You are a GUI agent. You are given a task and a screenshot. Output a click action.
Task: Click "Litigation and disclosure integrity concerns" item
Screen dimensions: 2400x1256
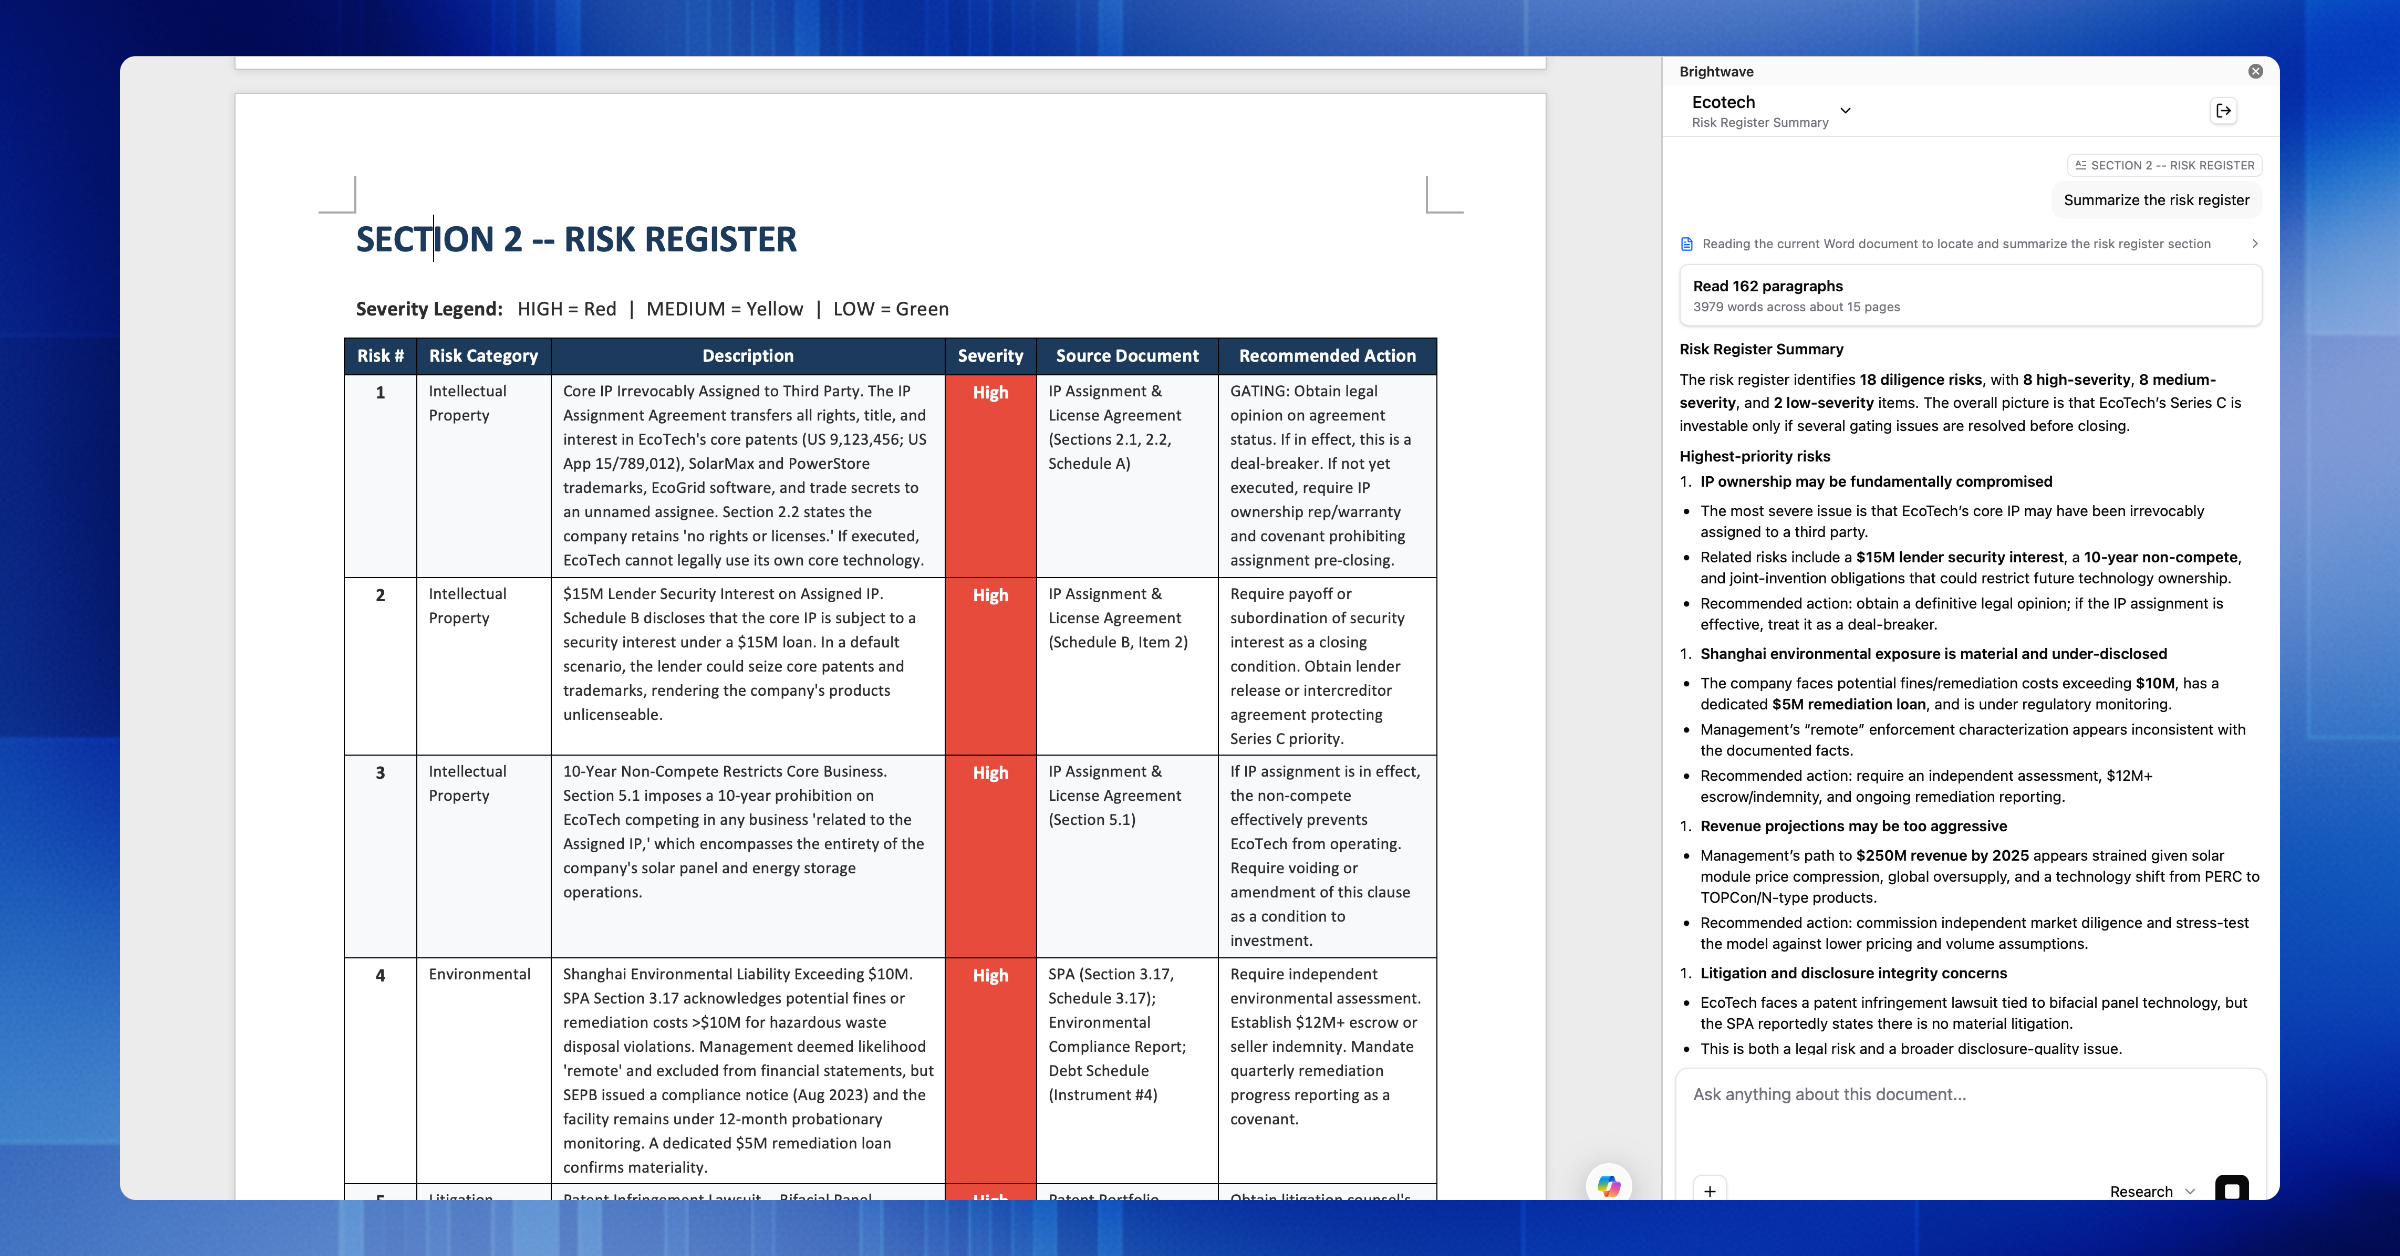click(x=1854, y=973)
